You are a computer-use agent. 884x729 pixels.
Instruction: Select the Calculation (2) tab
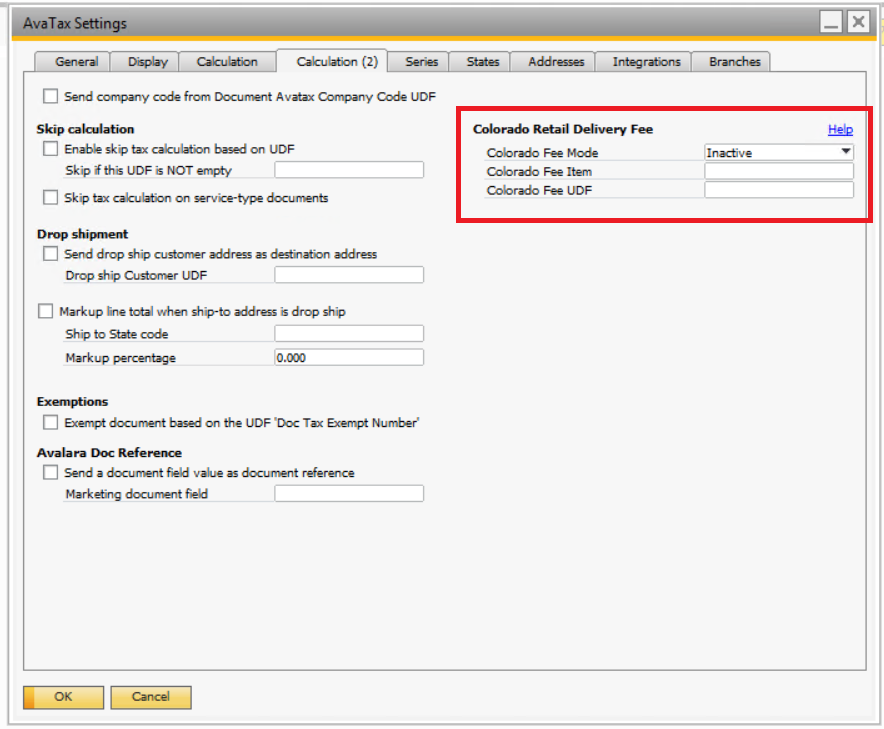point(332,61)
